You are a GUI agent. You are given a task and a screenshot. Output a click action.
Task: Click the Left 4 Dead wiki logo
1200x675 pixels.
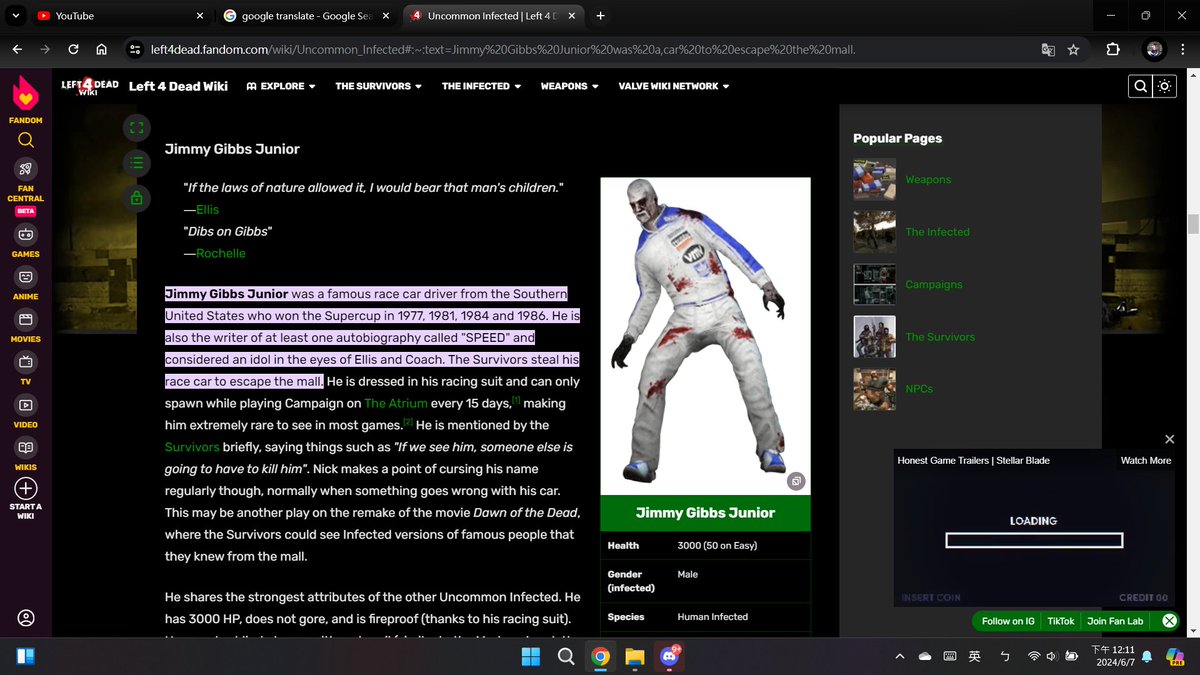[90, 86]
